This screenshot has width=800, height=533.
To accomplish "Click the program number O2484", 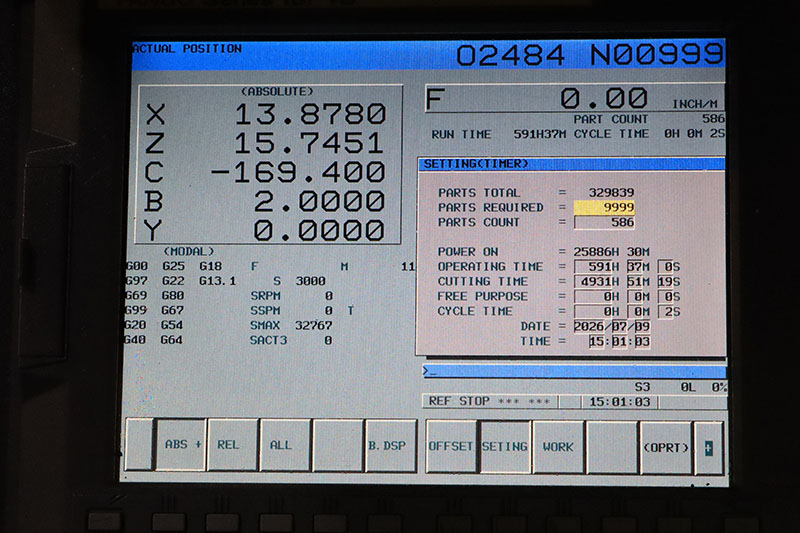I will point(511,55).
